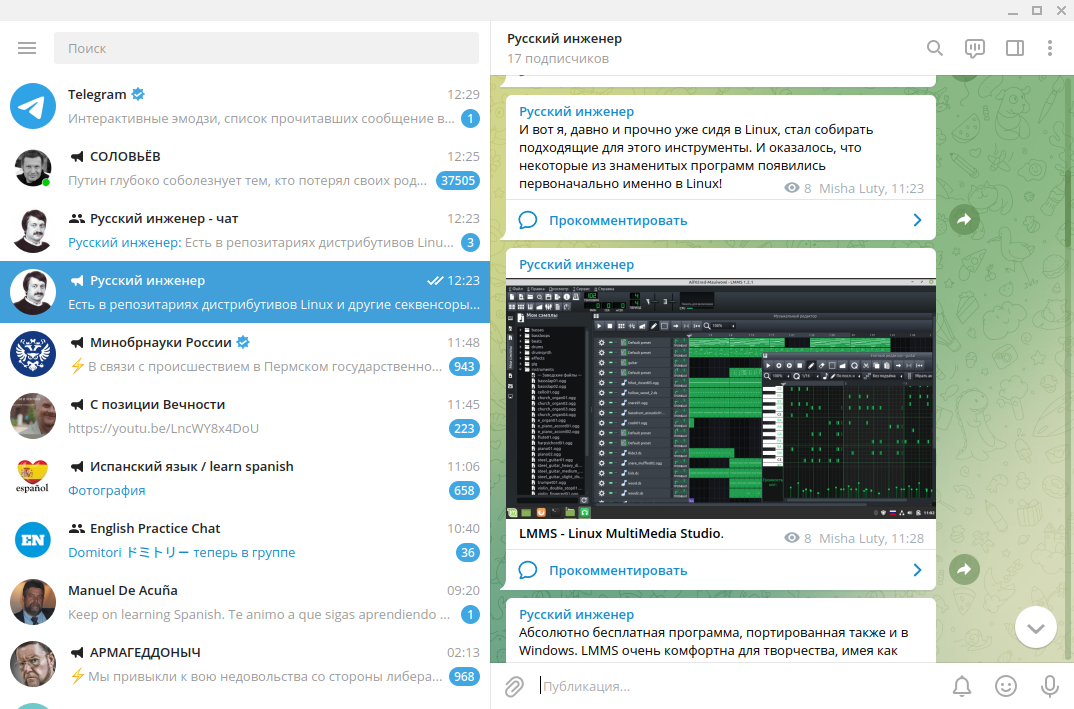Open the АРМАГЕДДОНЫЧ channel
The height and width of the screenshot is (709, 1074).
click(245, 664)
